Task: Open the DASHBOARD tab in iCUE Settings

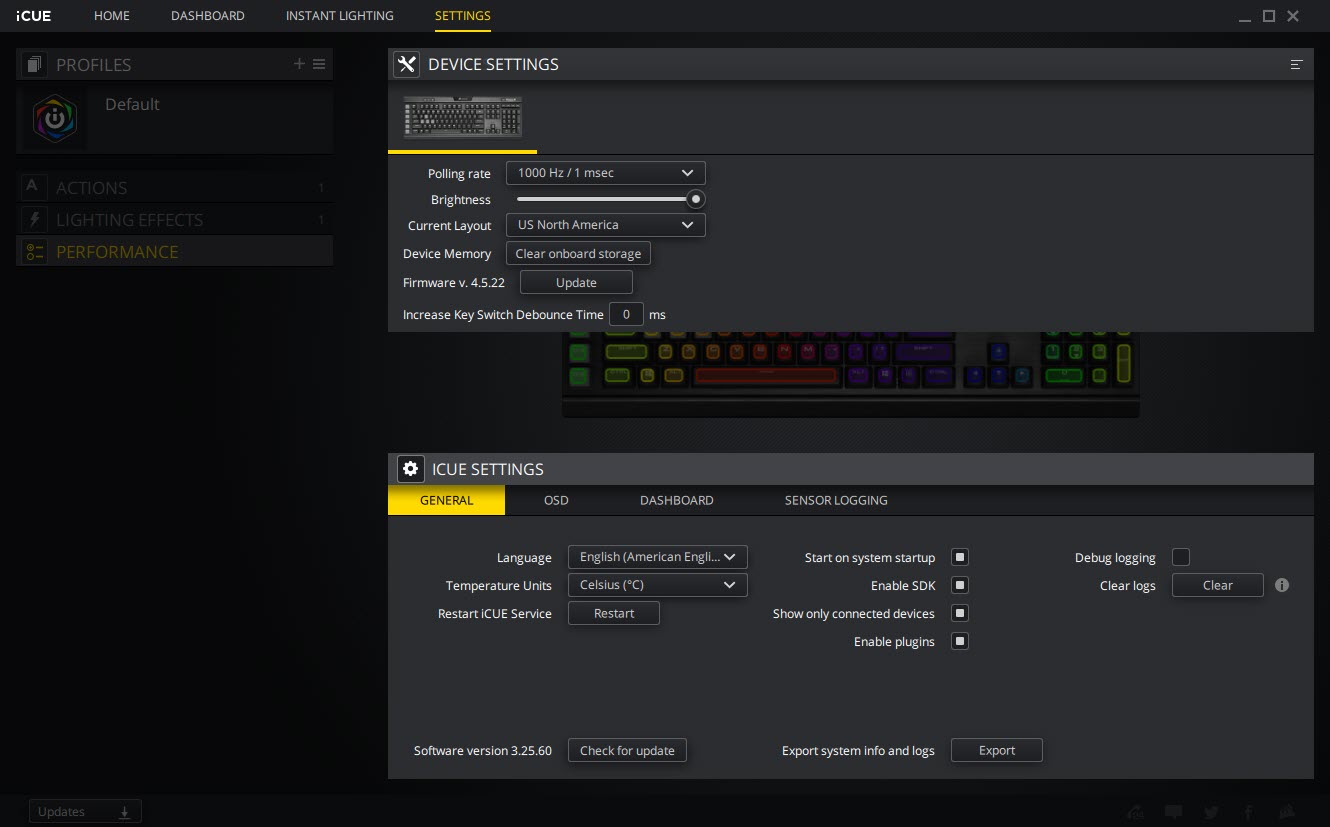Action: coord(677,500)
